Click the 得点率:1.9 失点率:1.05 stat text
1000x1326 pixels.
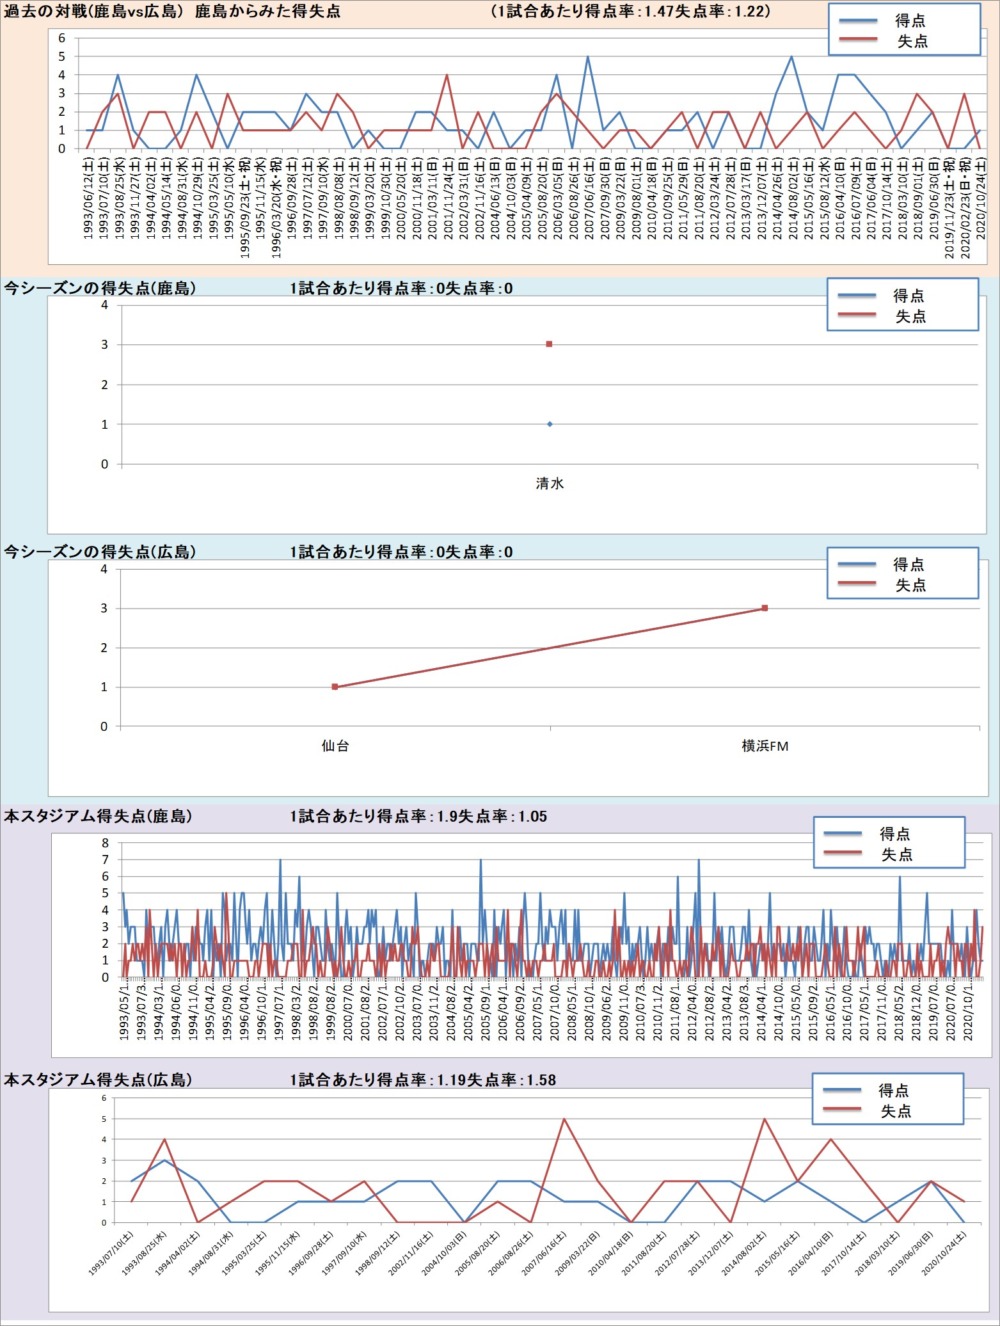tap(419, 816)
